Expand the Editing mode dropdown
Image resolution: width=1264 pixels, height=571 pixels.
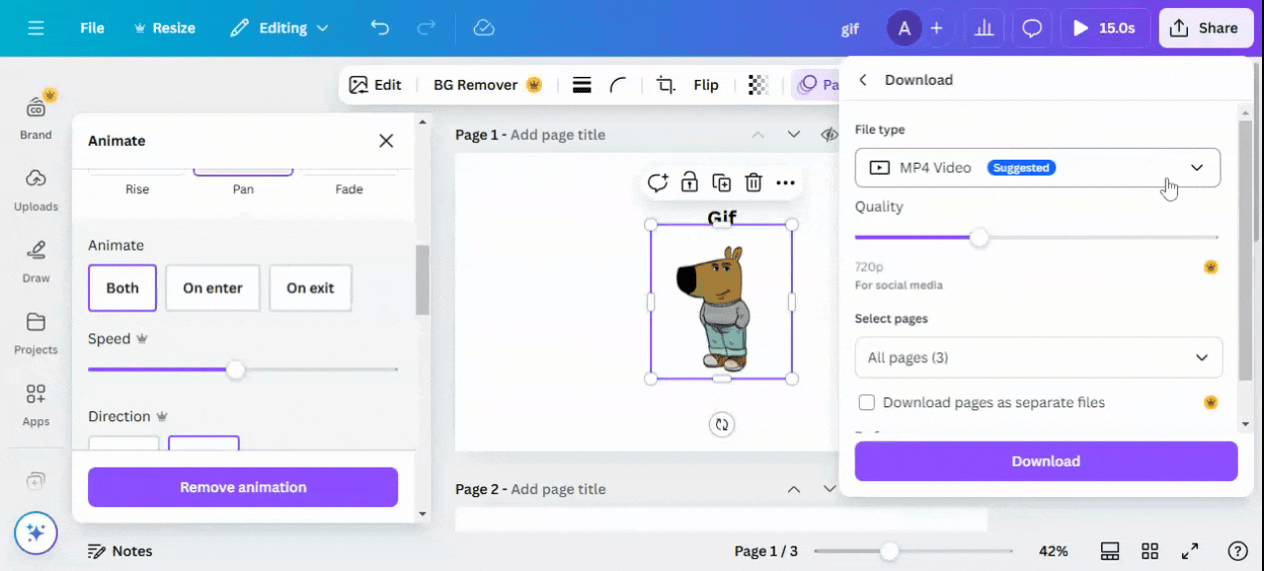(279, 28)
